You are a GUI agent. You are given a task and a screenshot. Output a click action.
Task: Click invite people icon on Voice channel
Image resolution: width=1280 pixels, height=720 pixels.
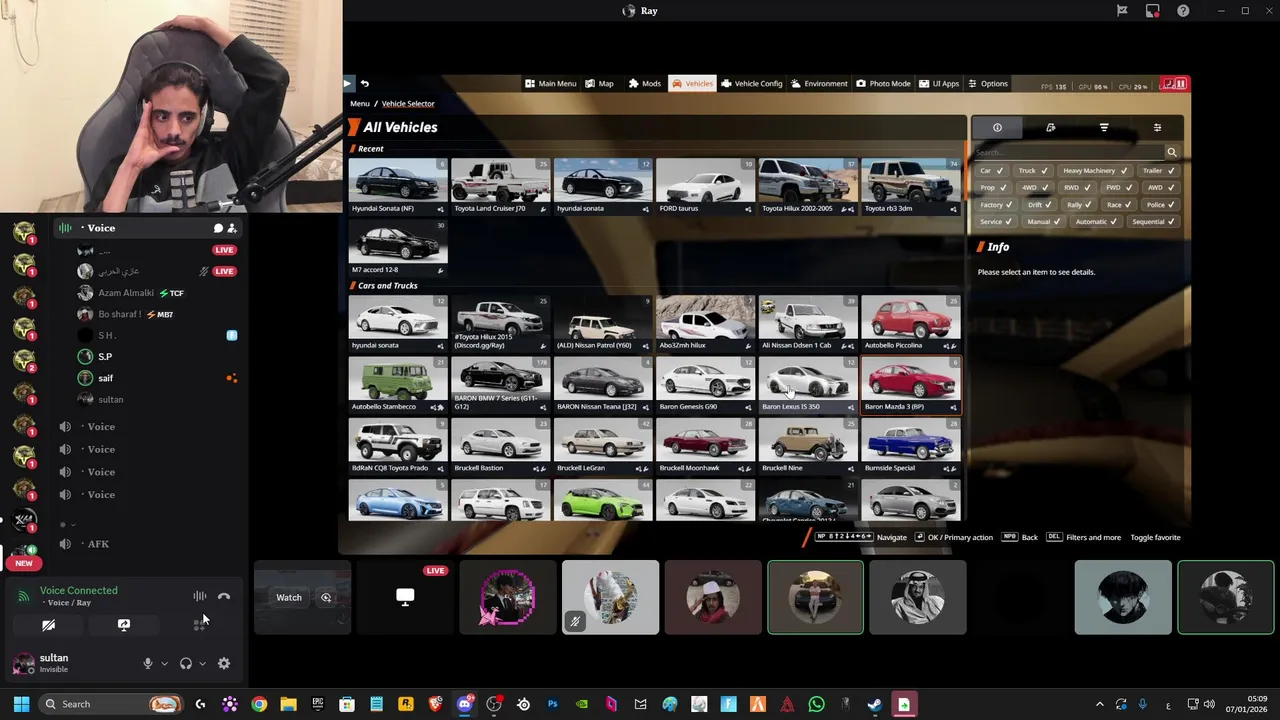[232, 228]
